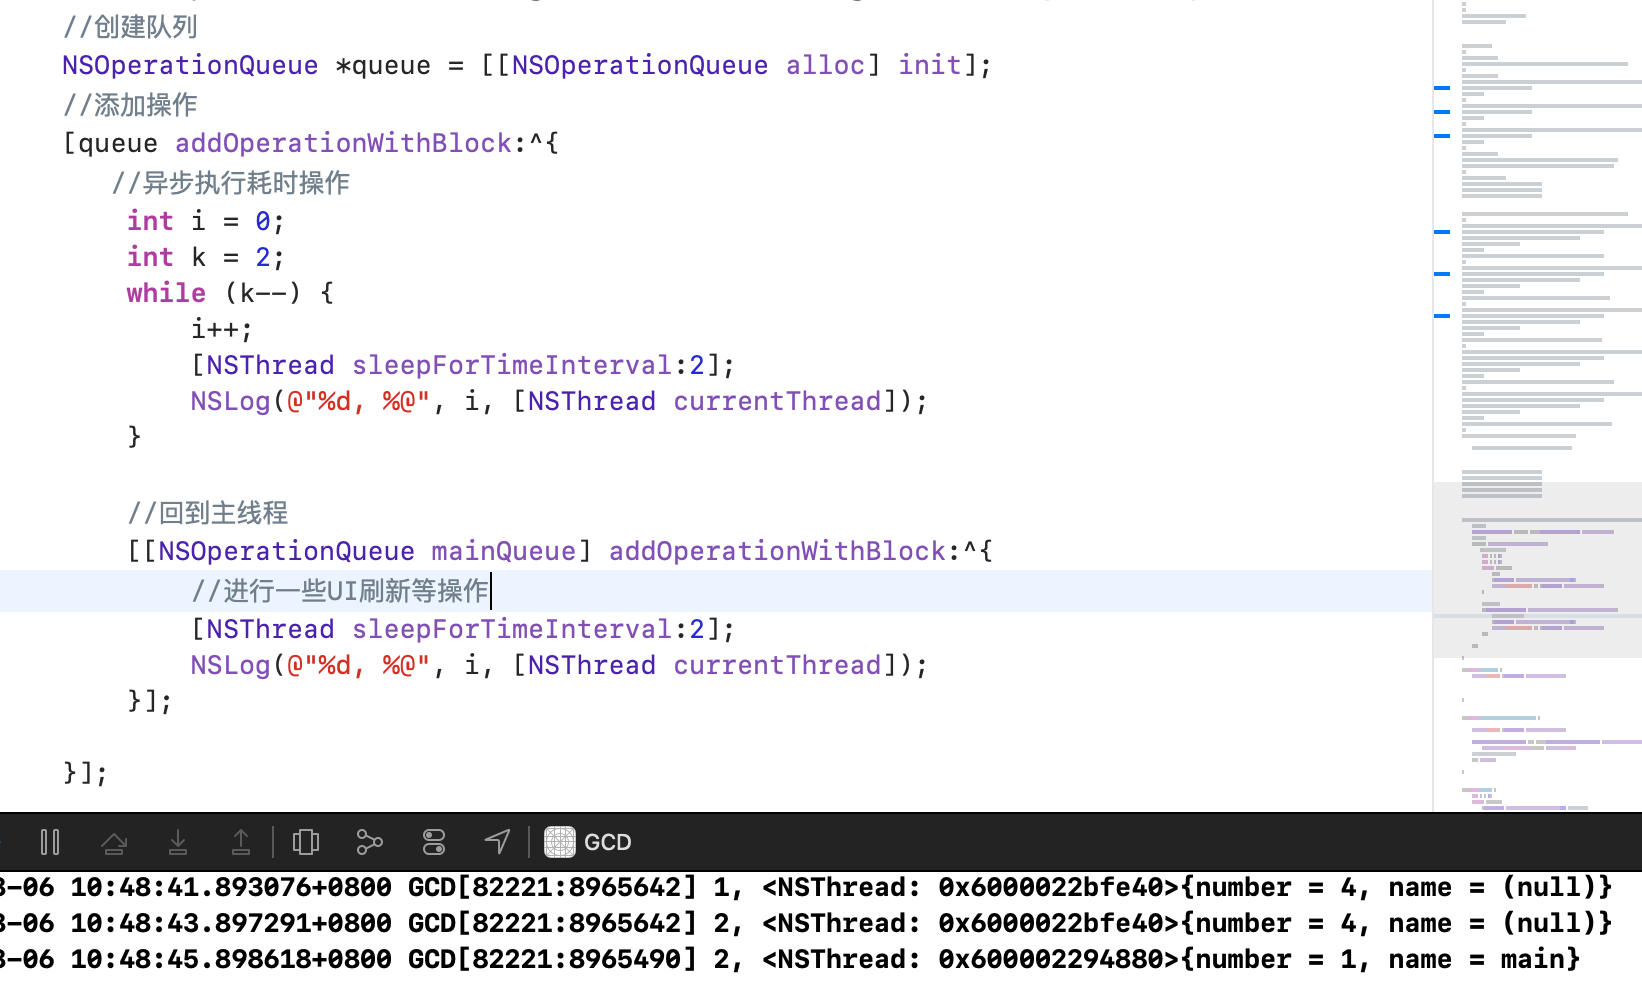Click the Step Over debug icon
Screen dimensions: 1642x996
pos(114,842)
